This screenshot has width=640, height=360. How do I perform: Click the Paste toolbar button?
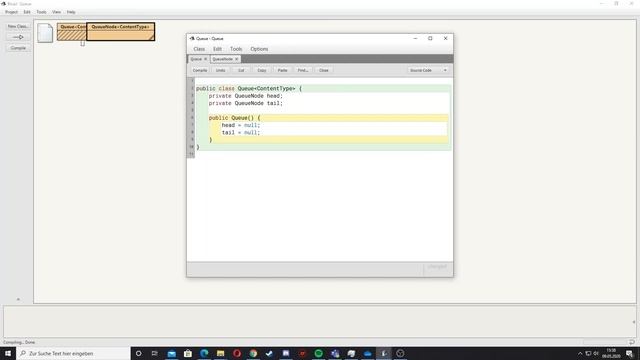point(282,70)
